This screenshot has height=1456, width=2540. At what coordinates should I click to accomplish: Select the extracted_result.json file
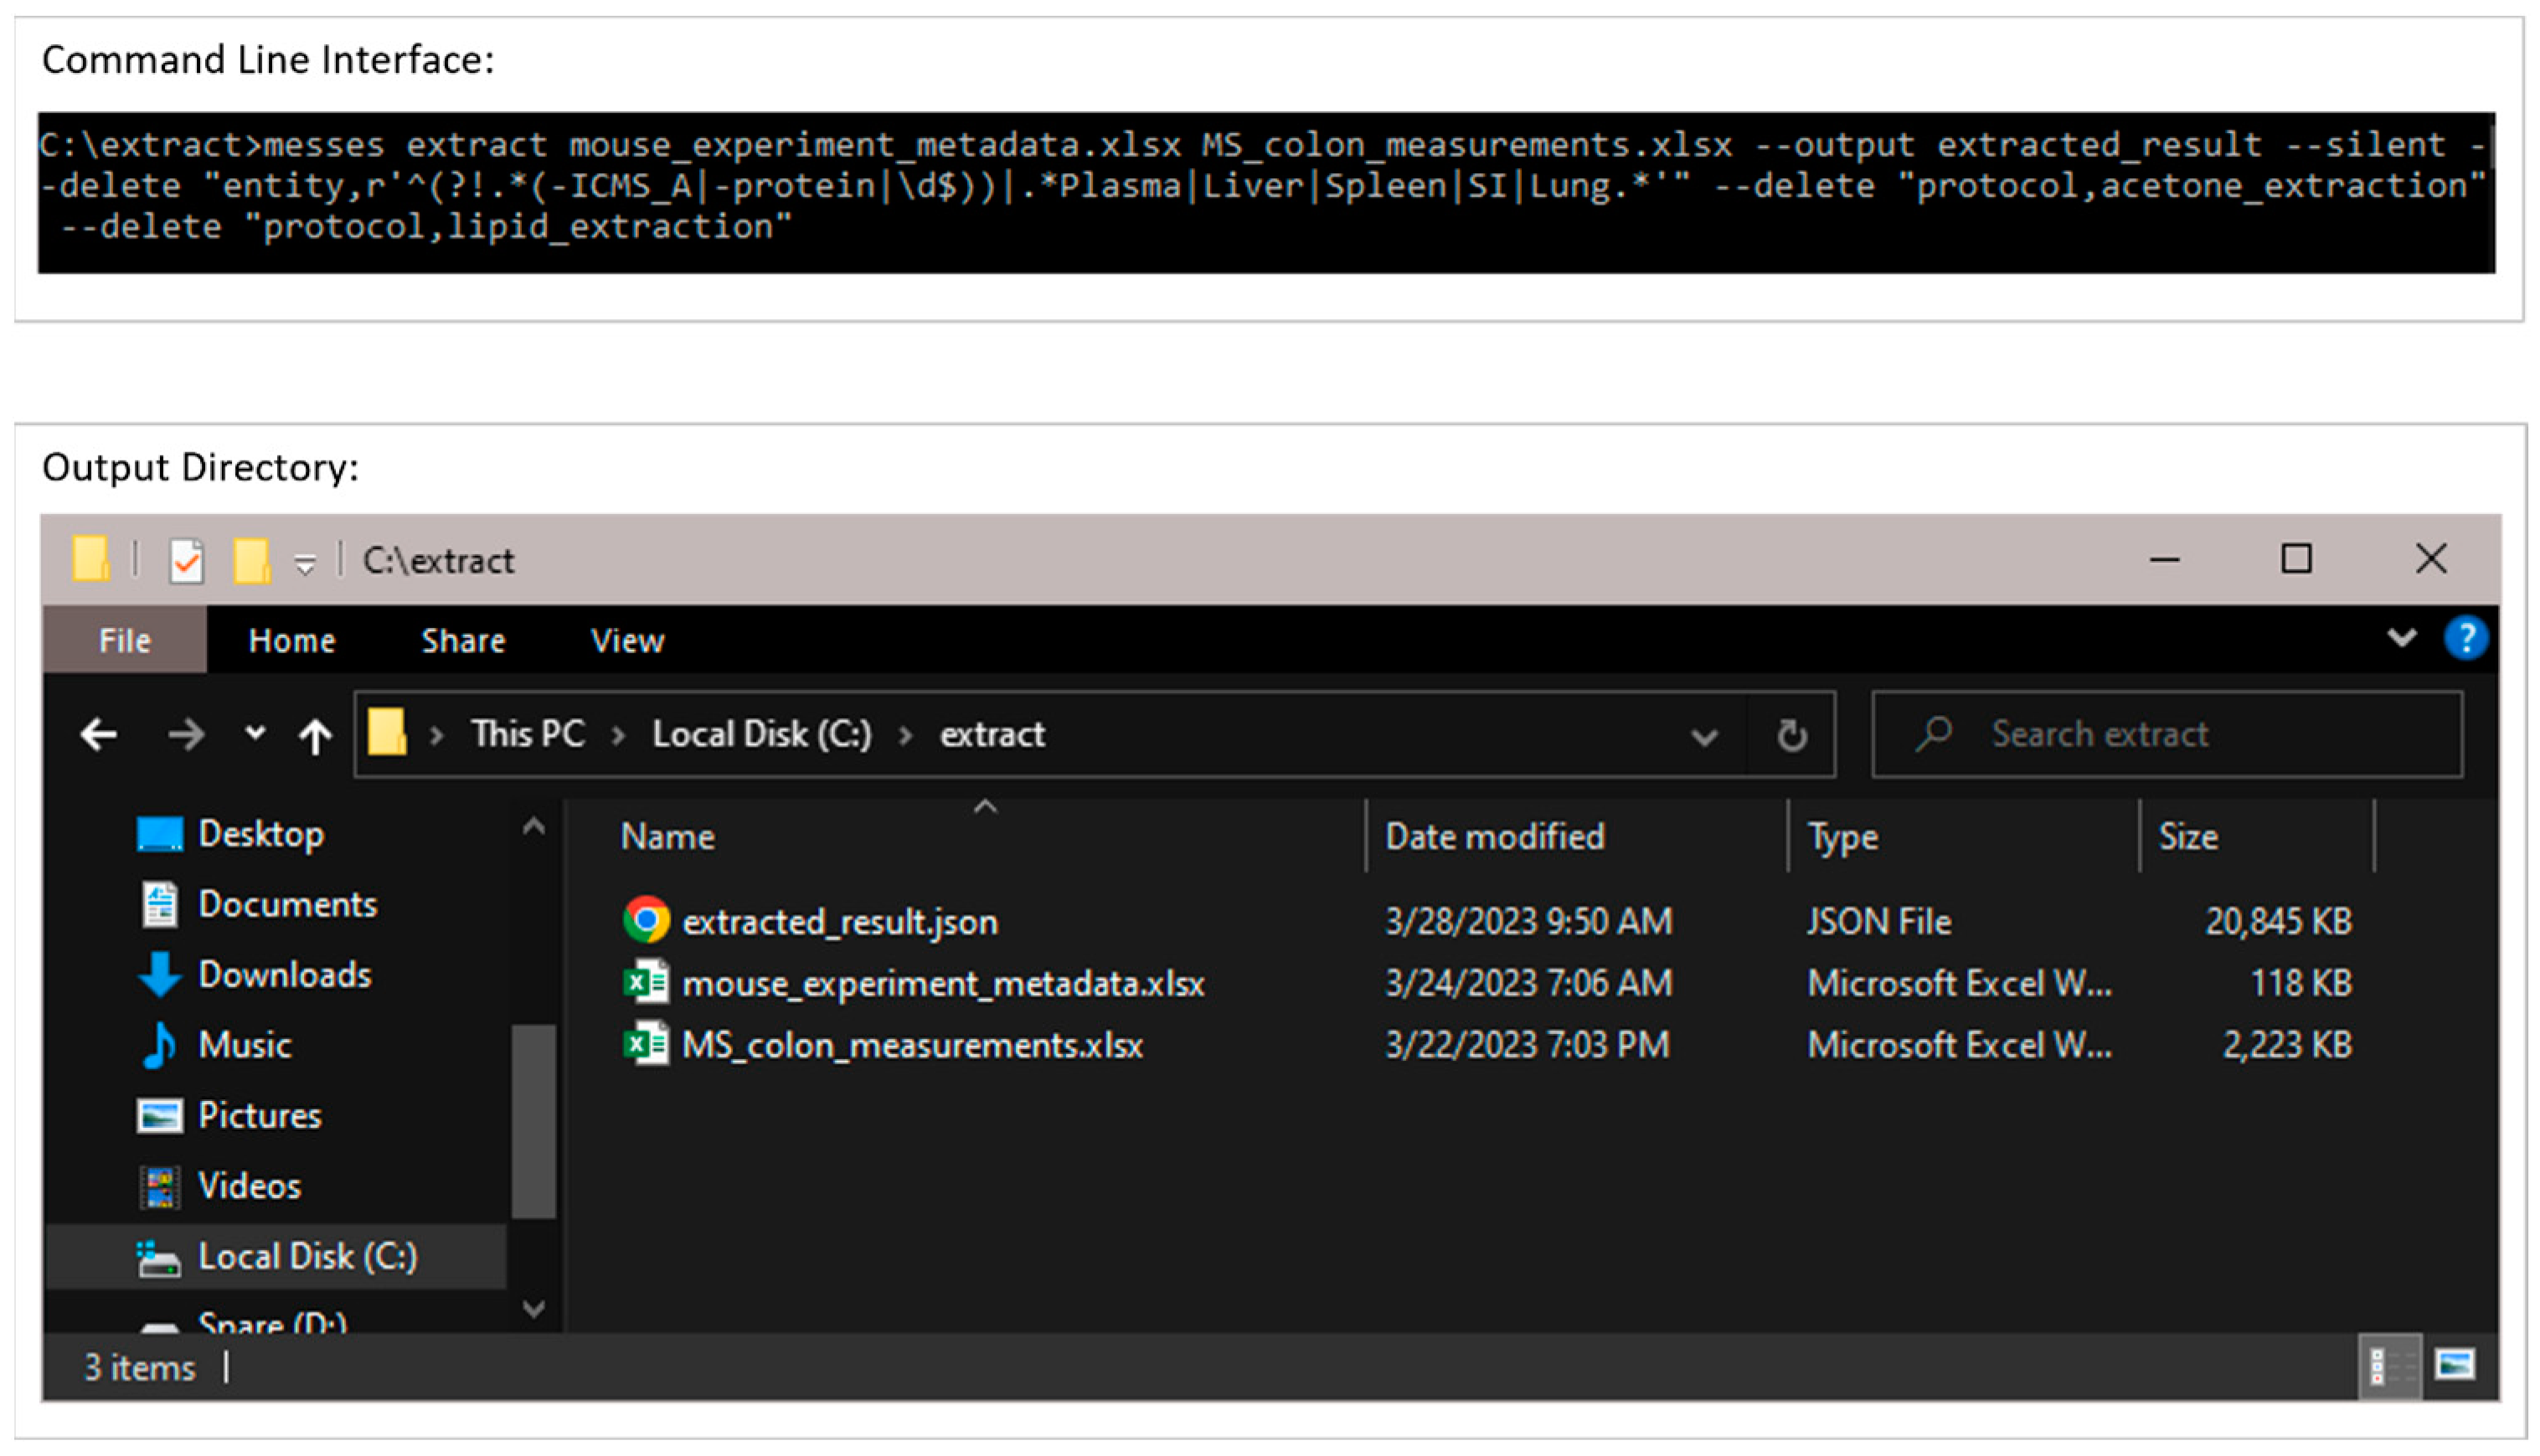839,921
